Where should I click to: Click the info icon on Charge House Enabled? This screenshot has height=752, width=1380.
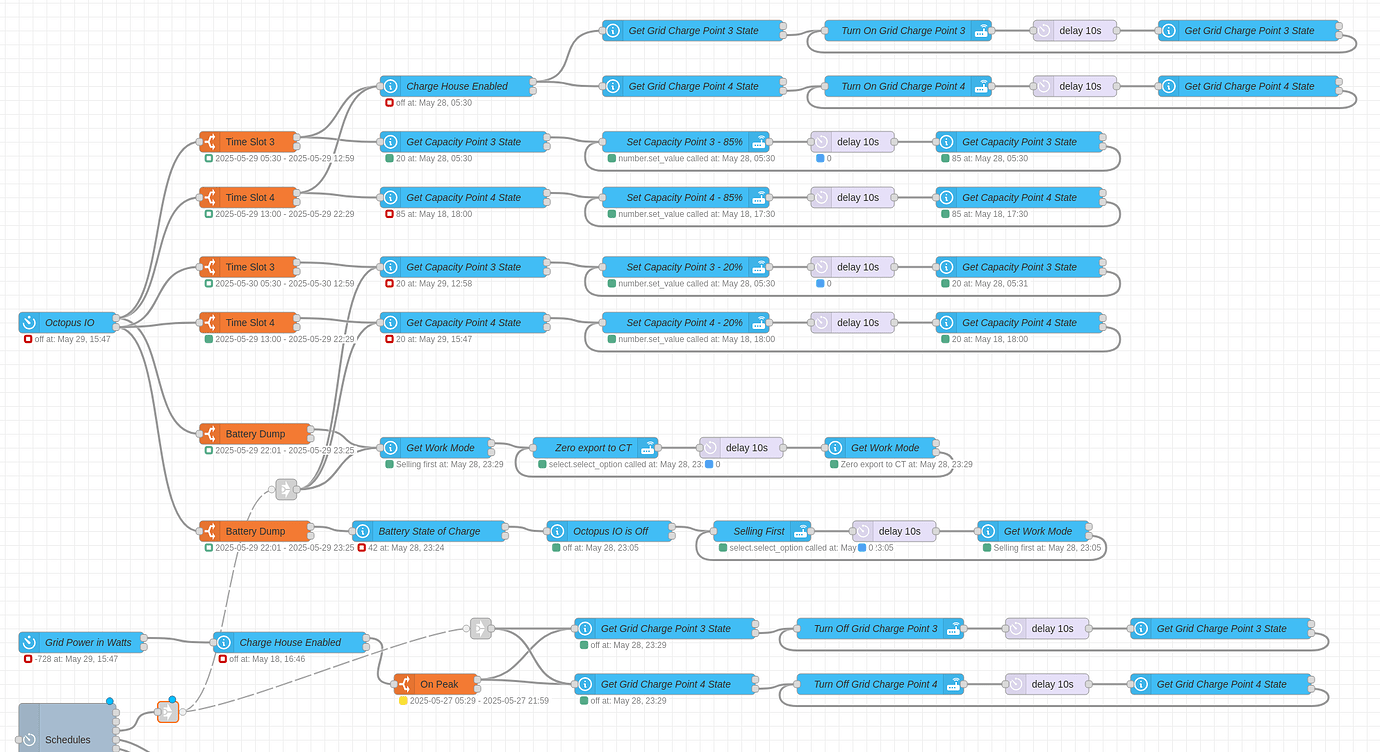click(x=390, y=86)
